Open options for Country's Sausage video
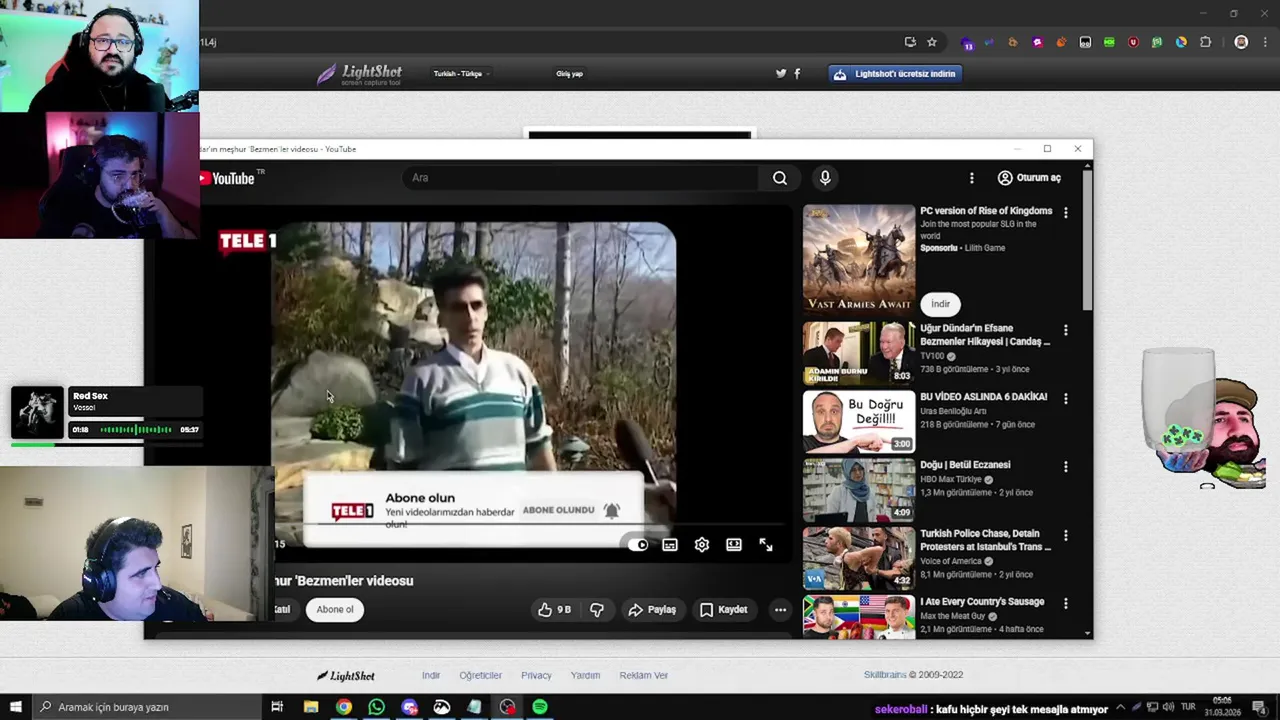Viewport: 1280px width, 720px height. click(1066, 603)
